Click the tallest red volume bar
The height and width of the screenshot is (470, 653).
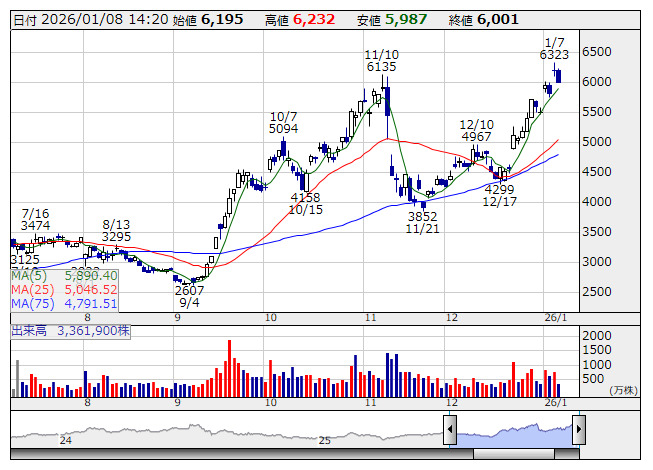click(x=230, y=367)
